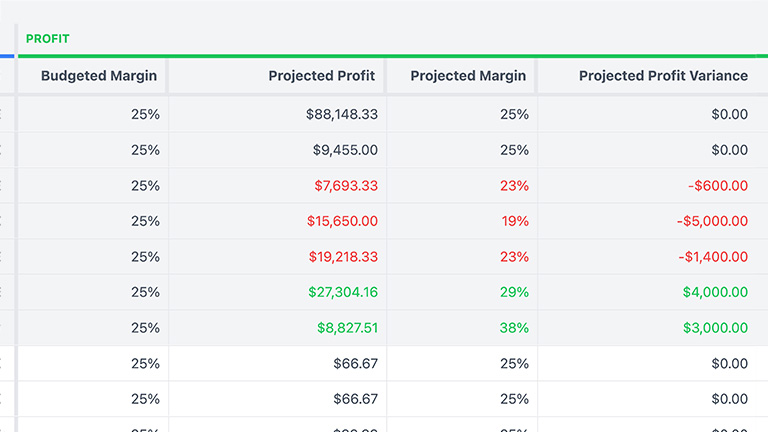Click the green $3,000.00 variance cell
This screenshot has height=432, width=768.
tap(715, 328)
